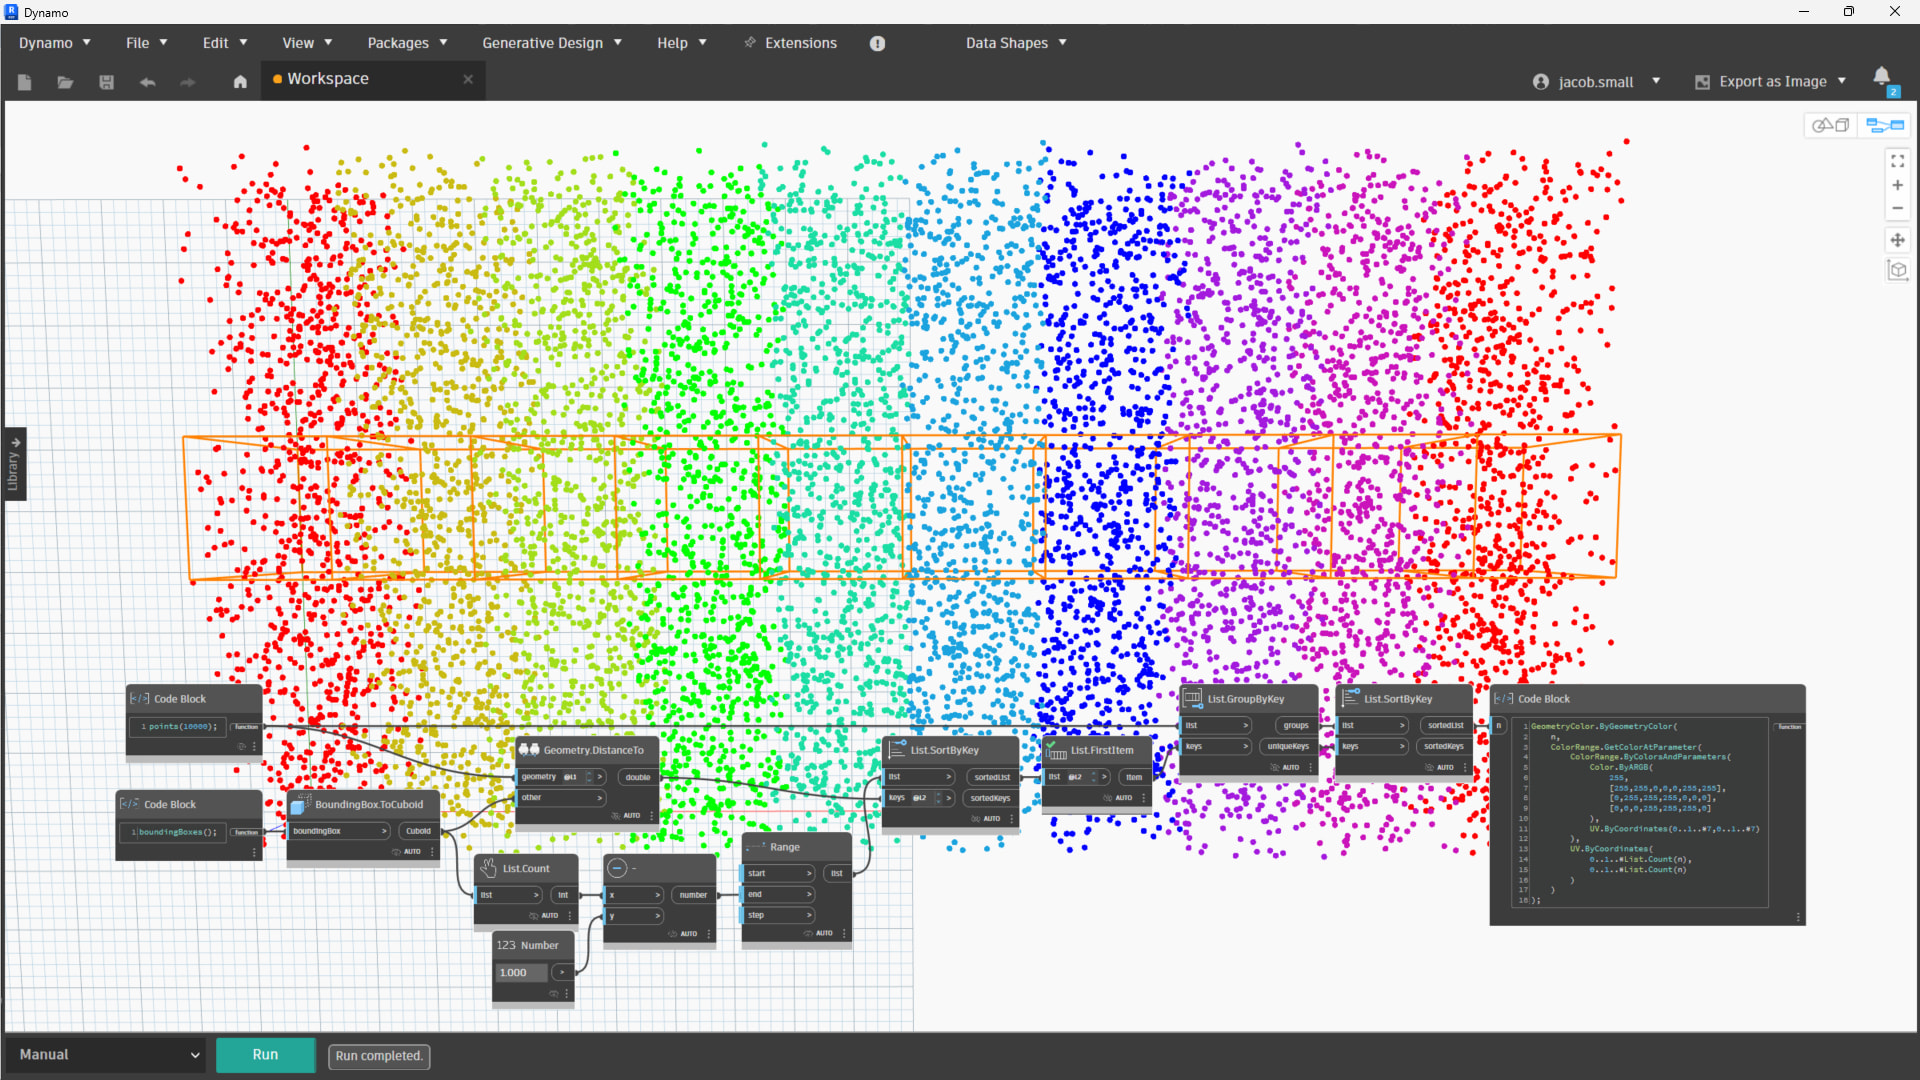Image resolution: width=1920 pixels, height=1080 pixels.
Task: Click the Run button
Action: 265,1055
